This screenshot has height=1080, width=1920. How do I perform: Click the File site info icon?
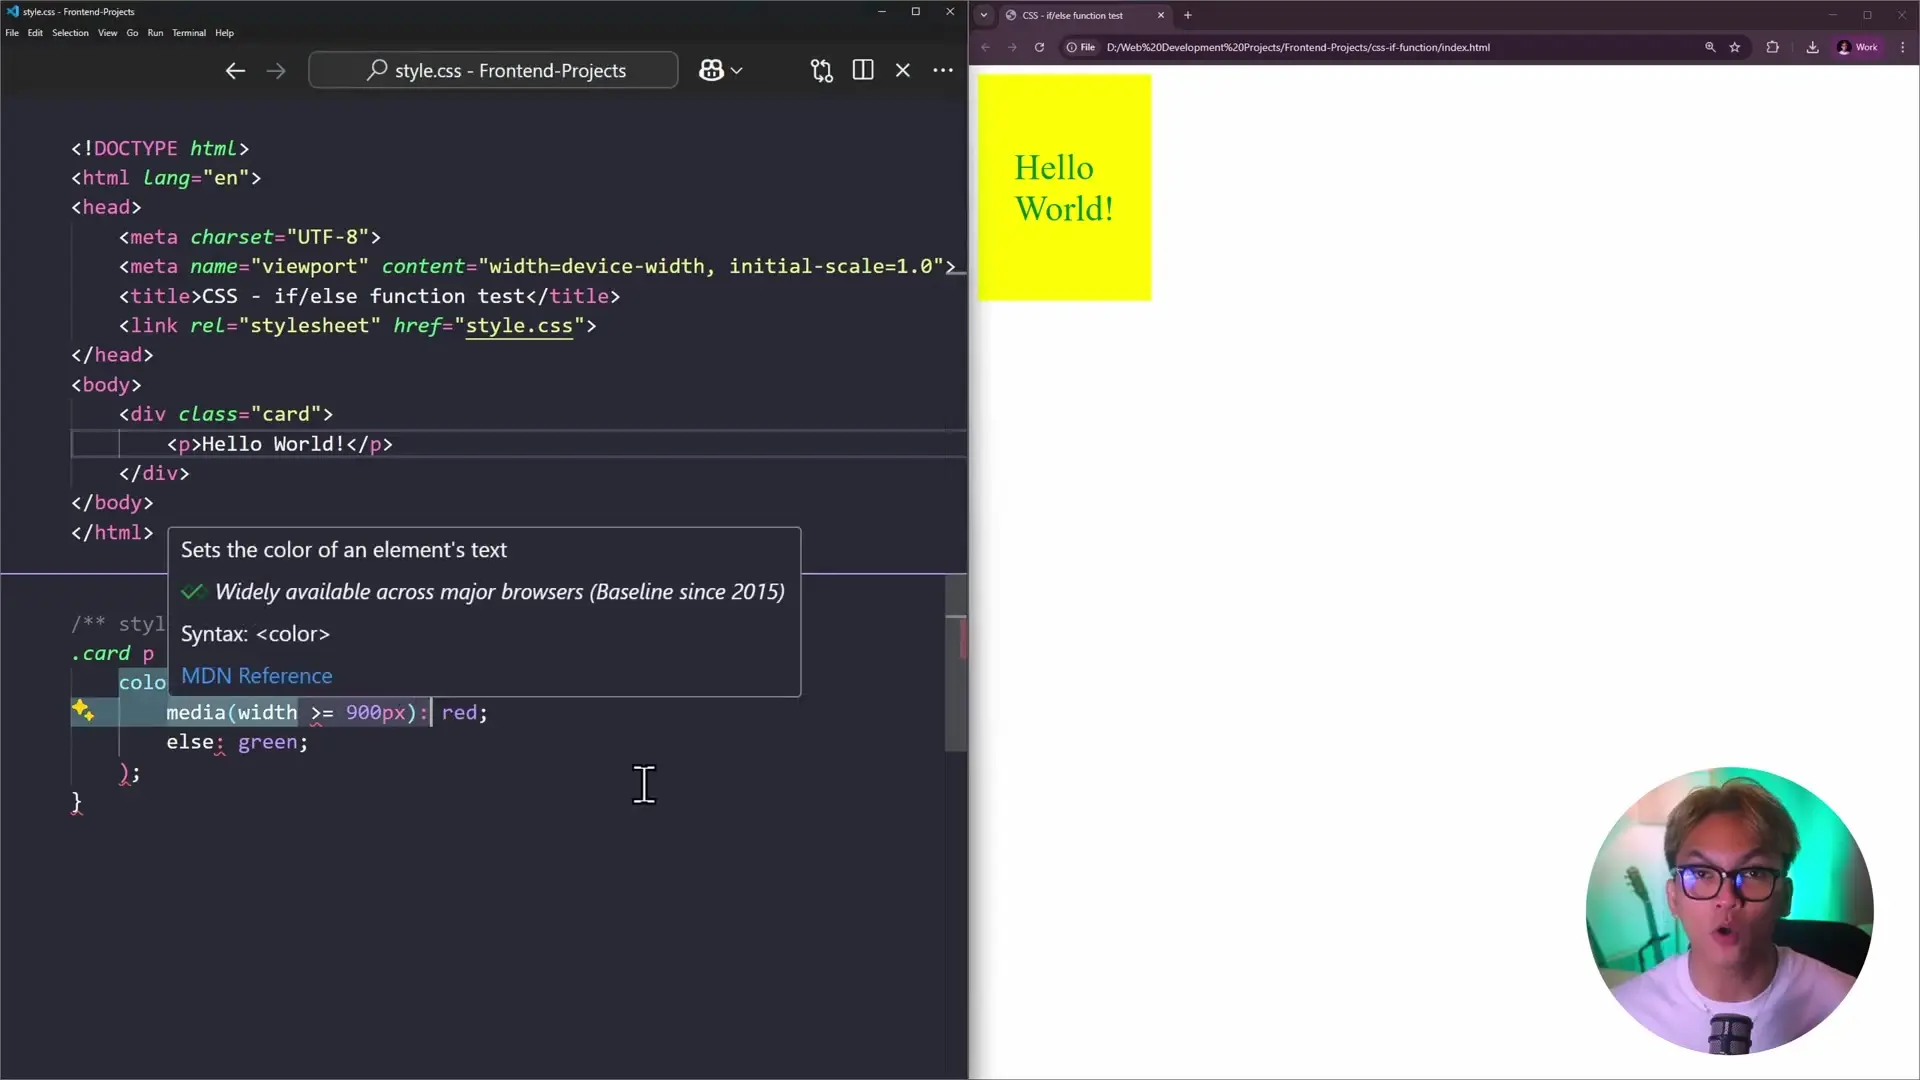(1081, 47)
